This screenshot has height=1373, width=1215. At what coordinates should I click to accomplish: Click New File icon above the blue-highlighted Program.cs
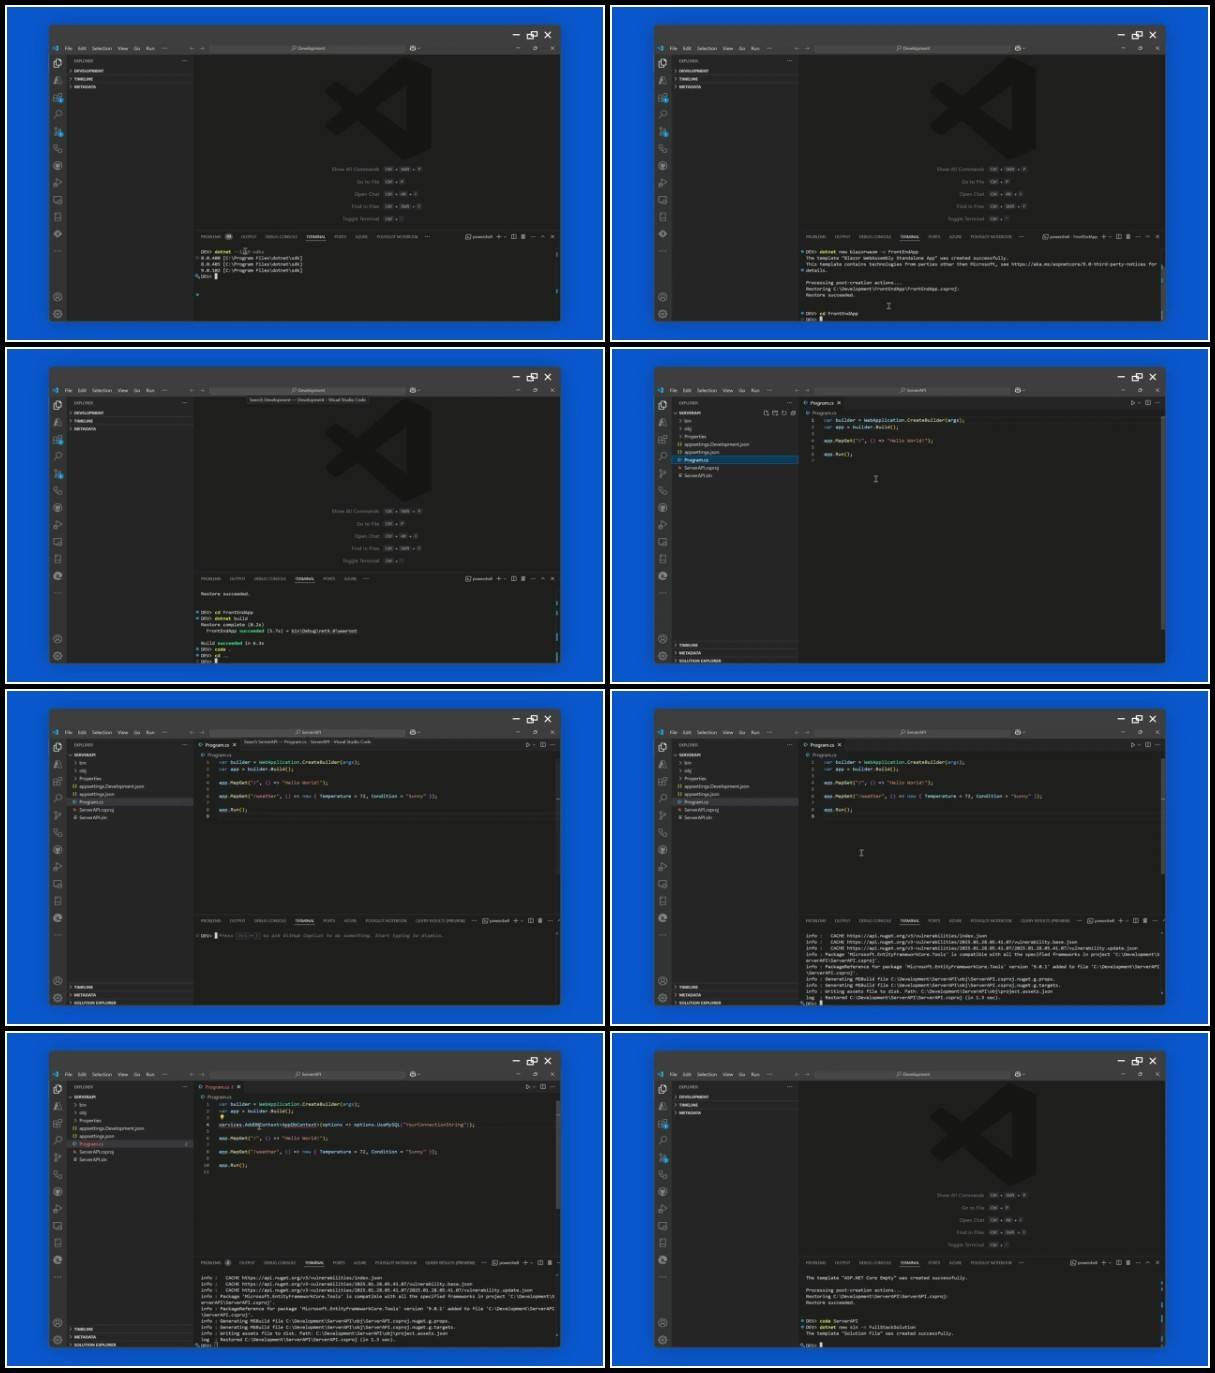[x=767, y=413]
